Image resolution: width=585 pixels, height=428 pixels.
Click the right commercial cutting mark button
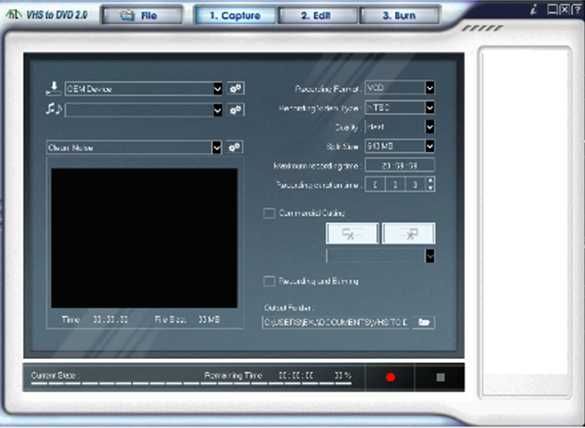point(409,234)
